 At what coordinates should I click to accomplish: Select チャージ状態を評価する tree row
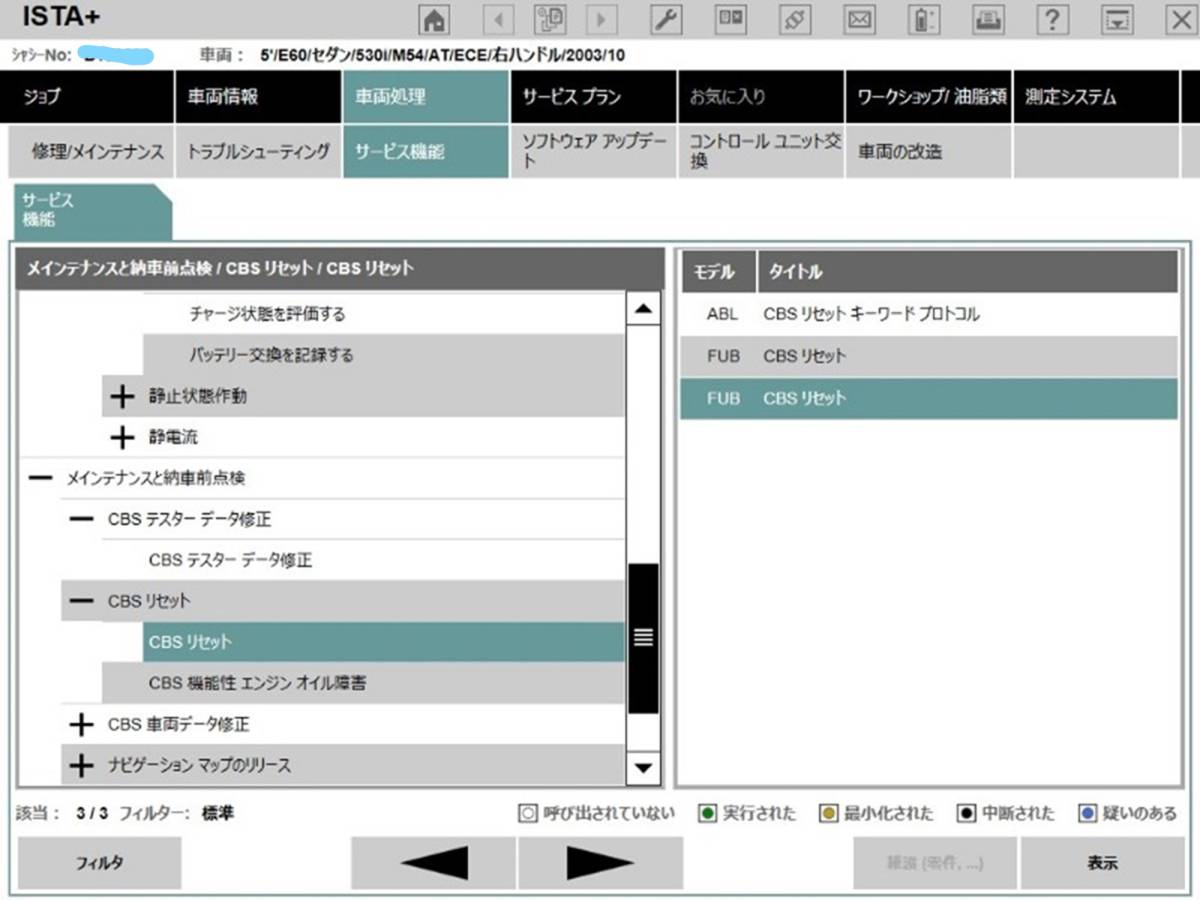click(383, 314)
